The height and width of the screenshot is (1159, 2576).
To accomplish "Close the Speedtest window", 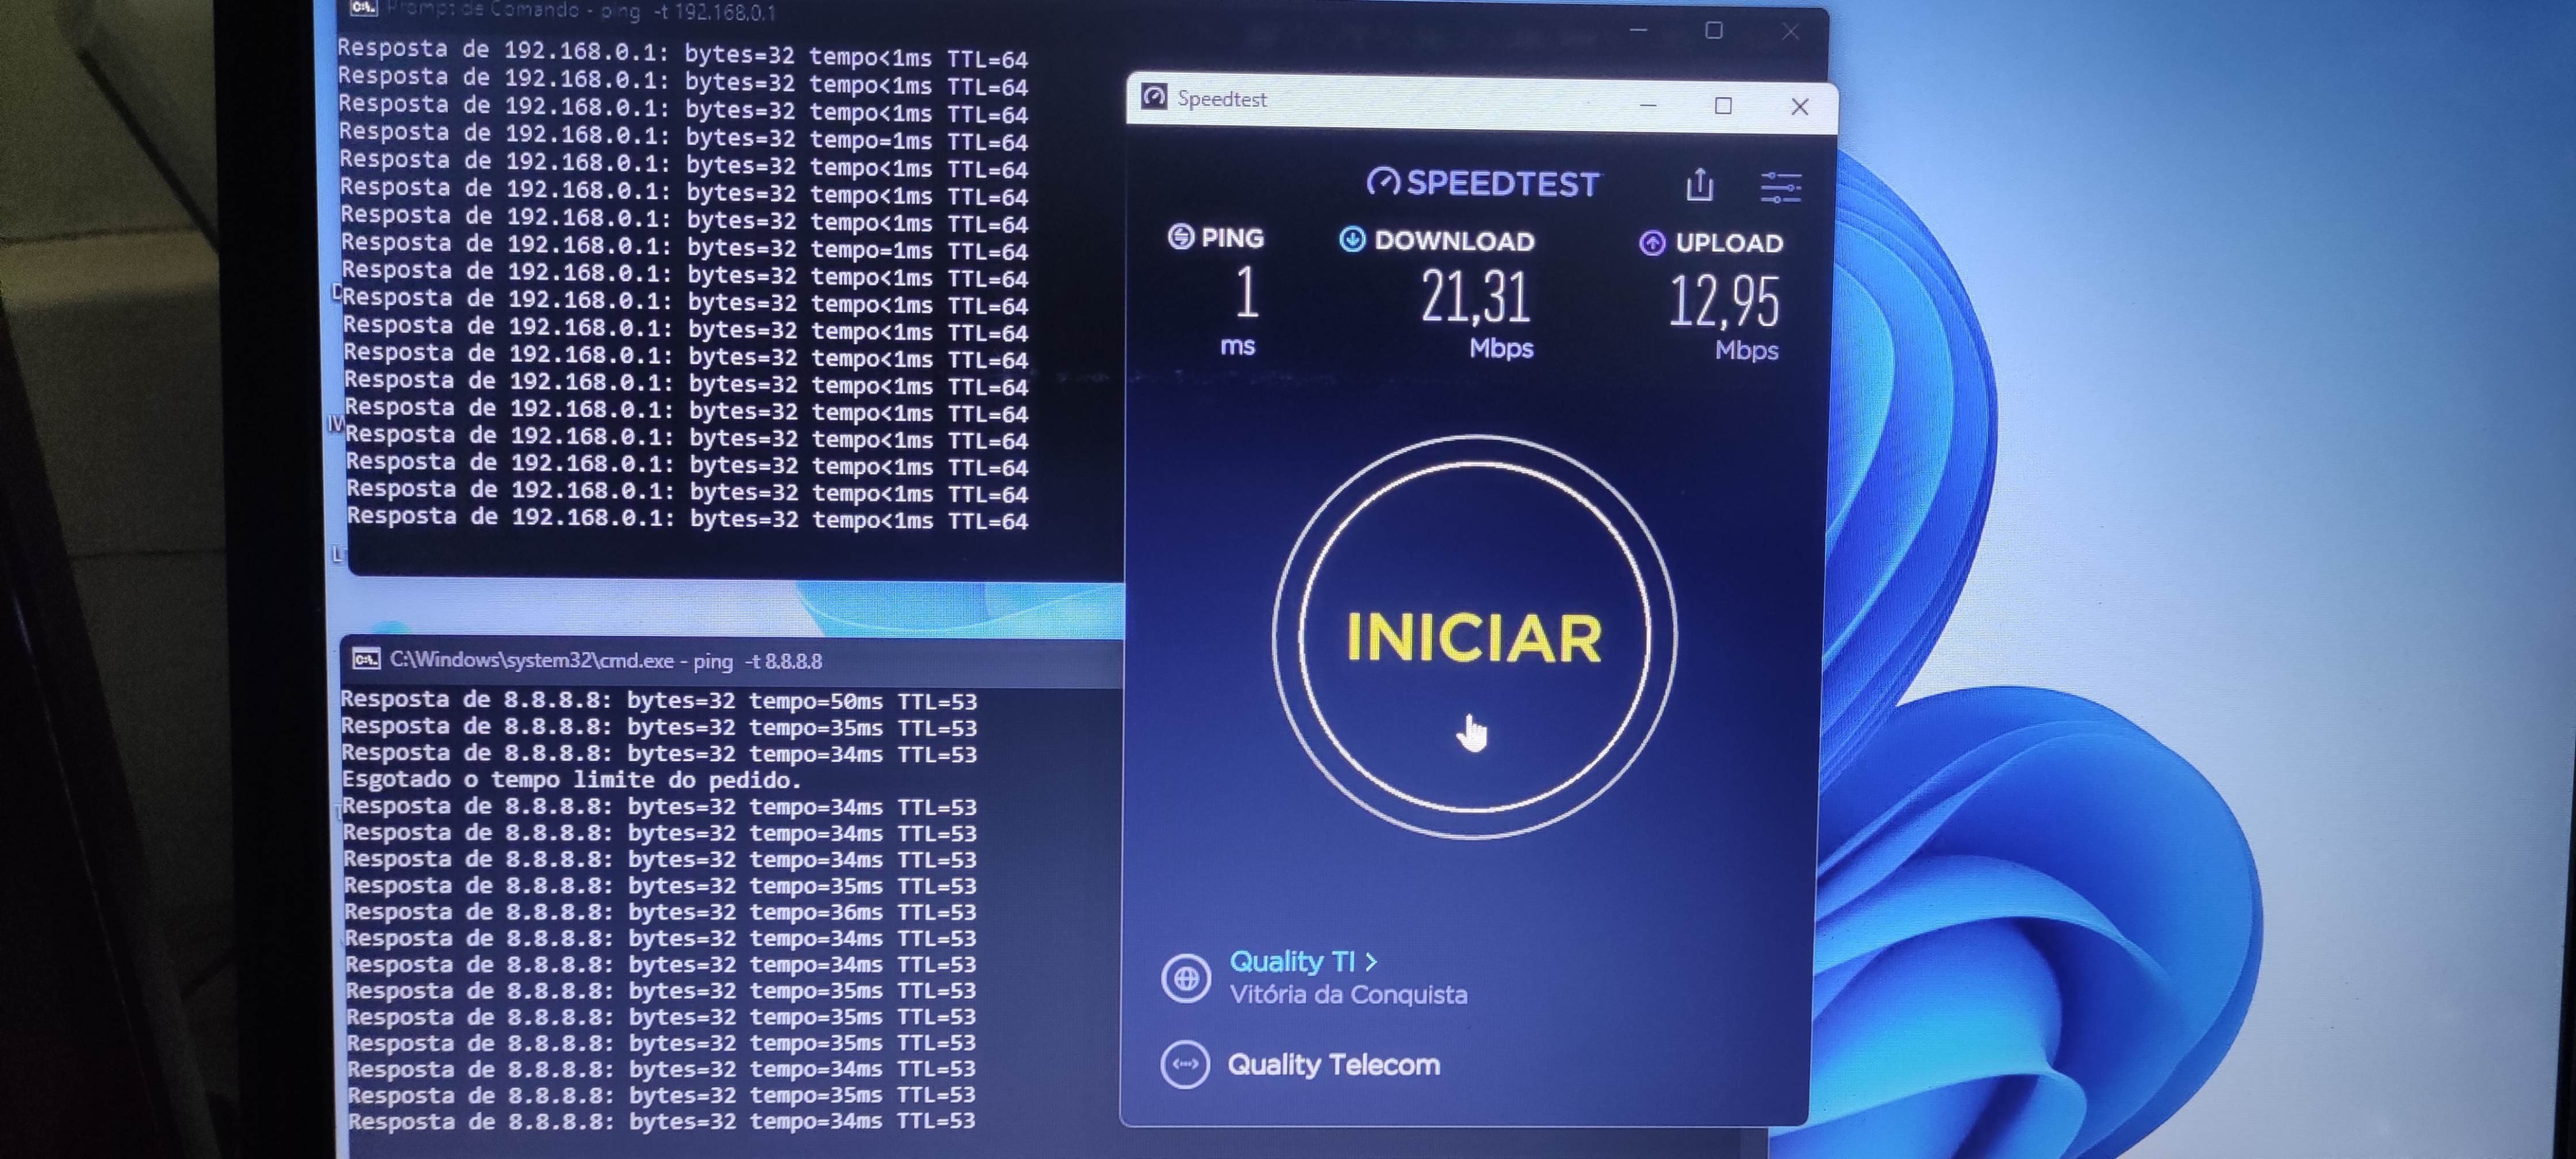I will tap(1799, 106).
